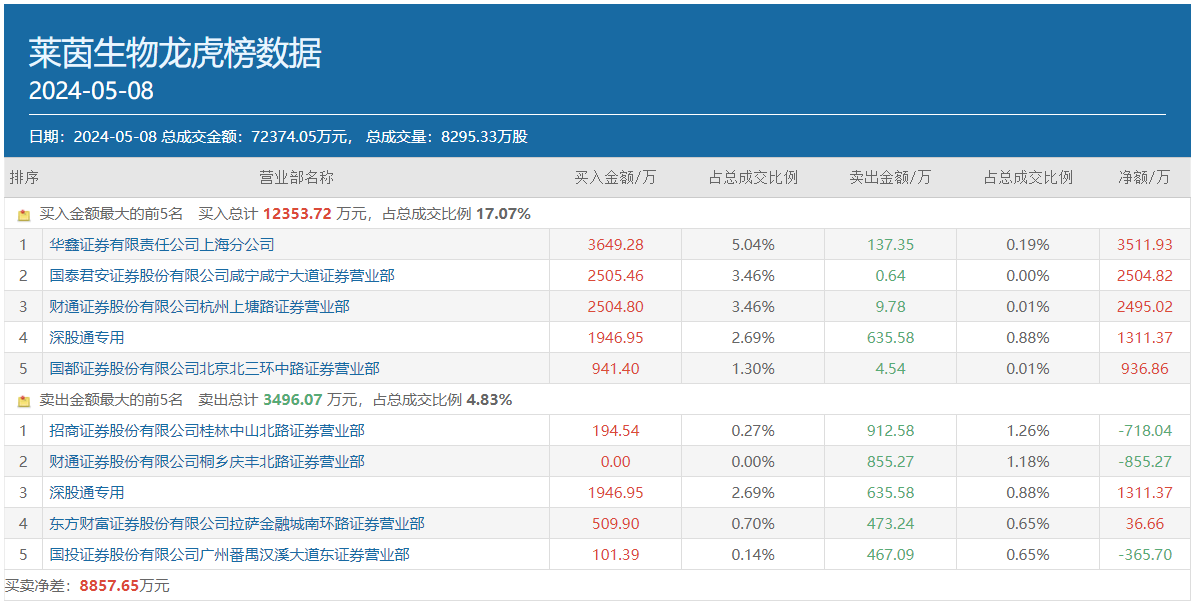Viewport: 1195px width, 606px height.
Task: Click sell amount 0.64
Action: click(891, 276)
